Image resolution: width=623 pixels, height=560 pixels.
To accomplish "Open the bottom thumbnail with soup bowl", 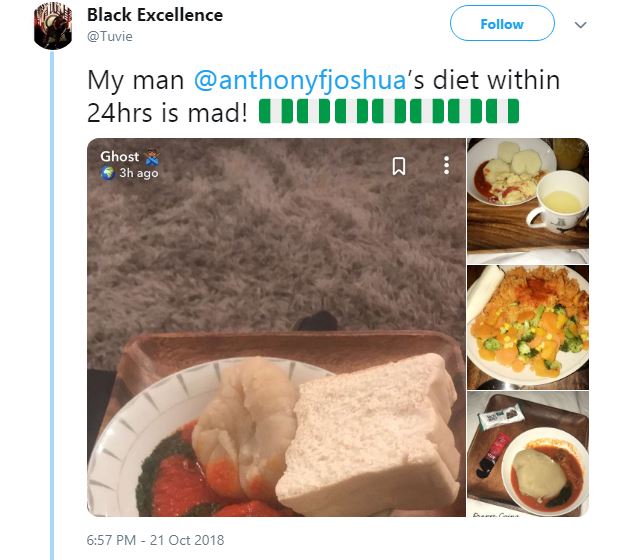I will click(x=527, y=453).
